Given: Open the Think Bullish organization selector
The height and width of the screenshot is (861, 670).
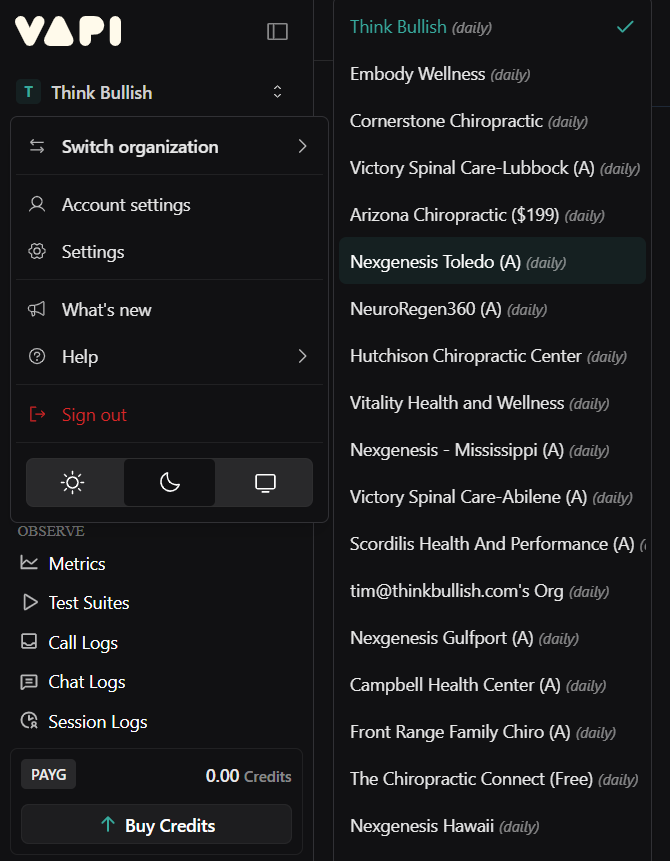Looking at the screenshot, I should tap(150, 92).
